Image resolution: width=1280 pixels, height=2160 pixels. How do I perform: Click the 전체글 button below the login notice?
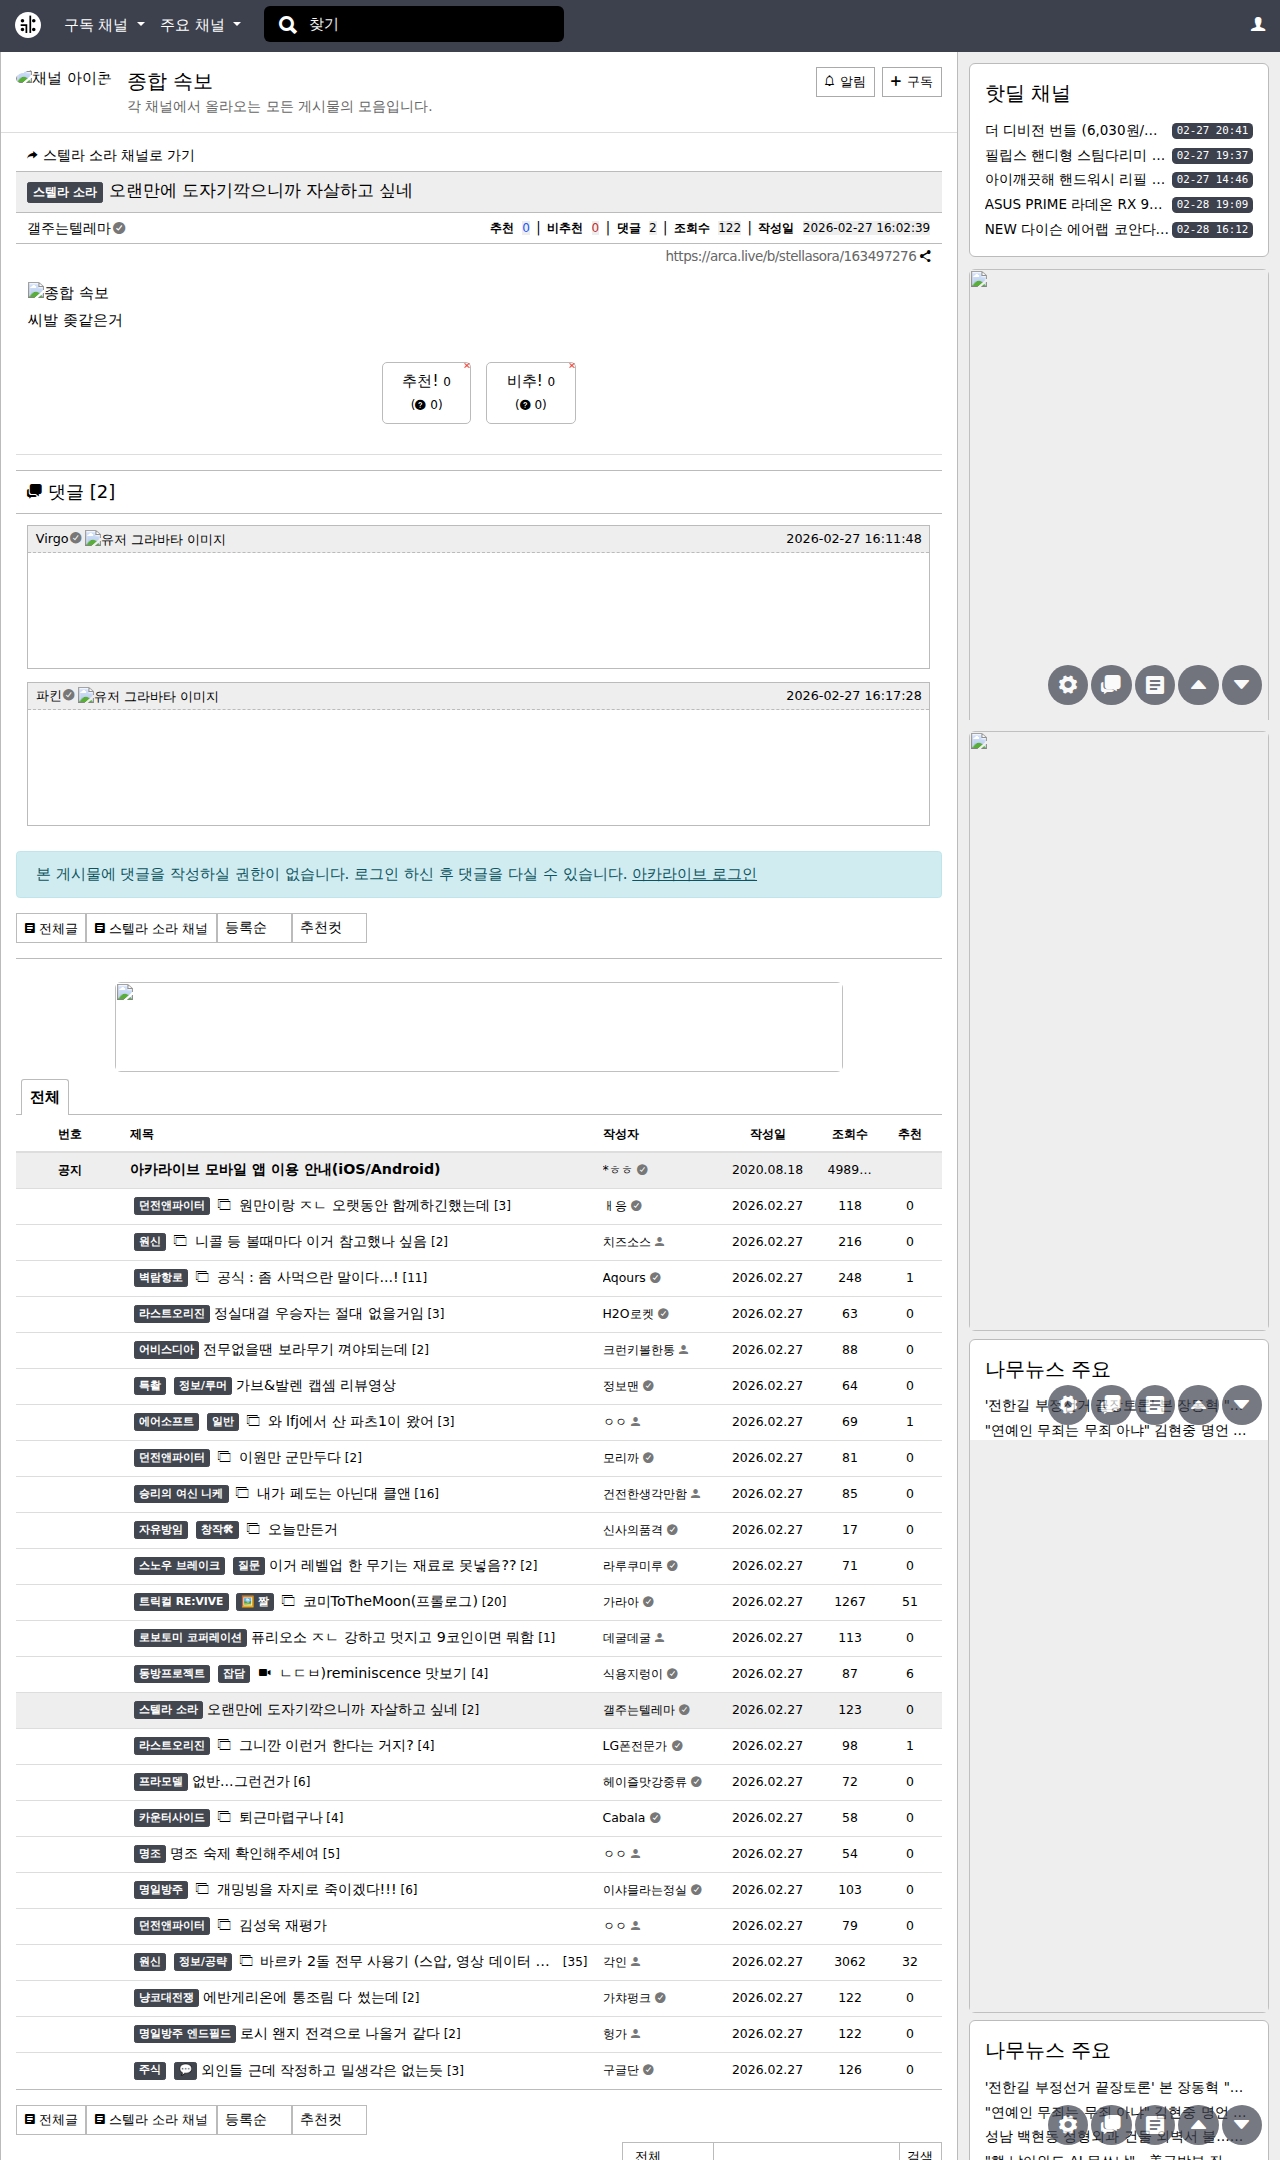click(x=51, y=928)
